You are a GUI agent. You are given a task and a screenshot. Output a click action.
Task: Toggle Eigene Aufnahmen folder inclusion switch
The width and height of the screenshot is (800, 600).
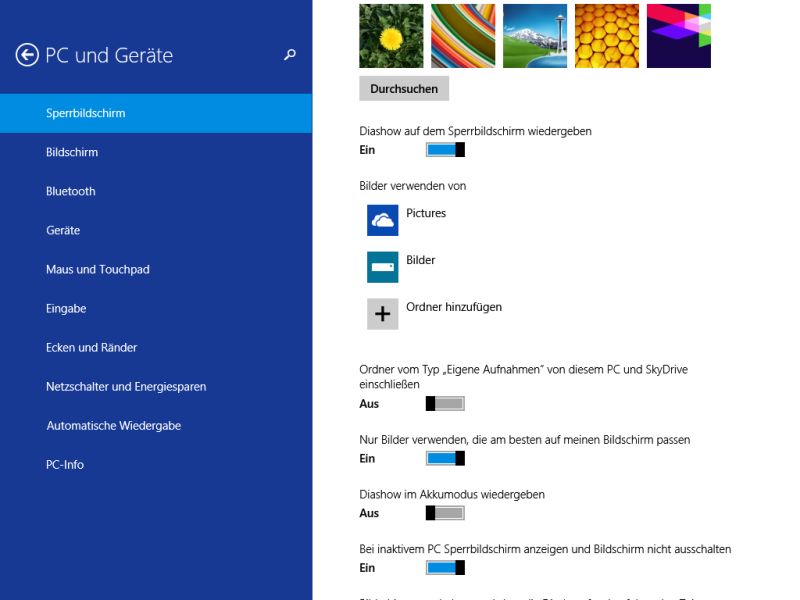pyautogui.click(x=445, y=404)
